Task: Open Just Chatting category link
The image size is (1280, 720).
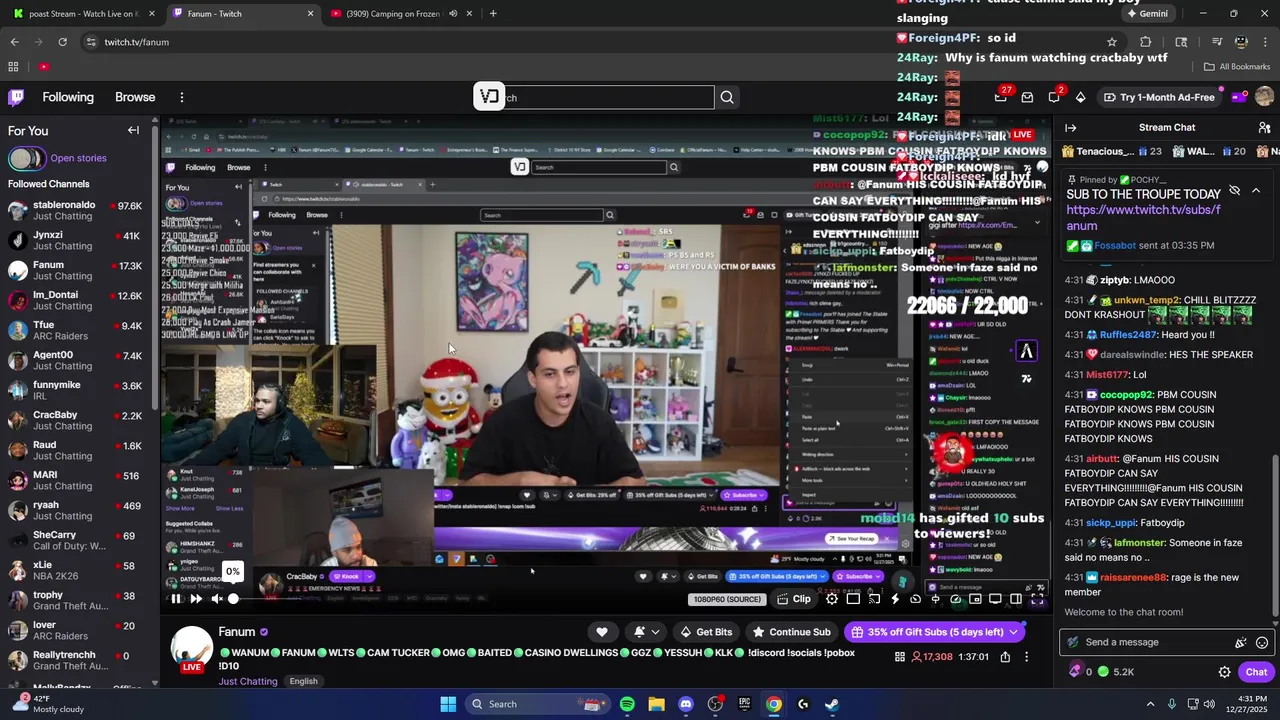Action: pos(248,681)
